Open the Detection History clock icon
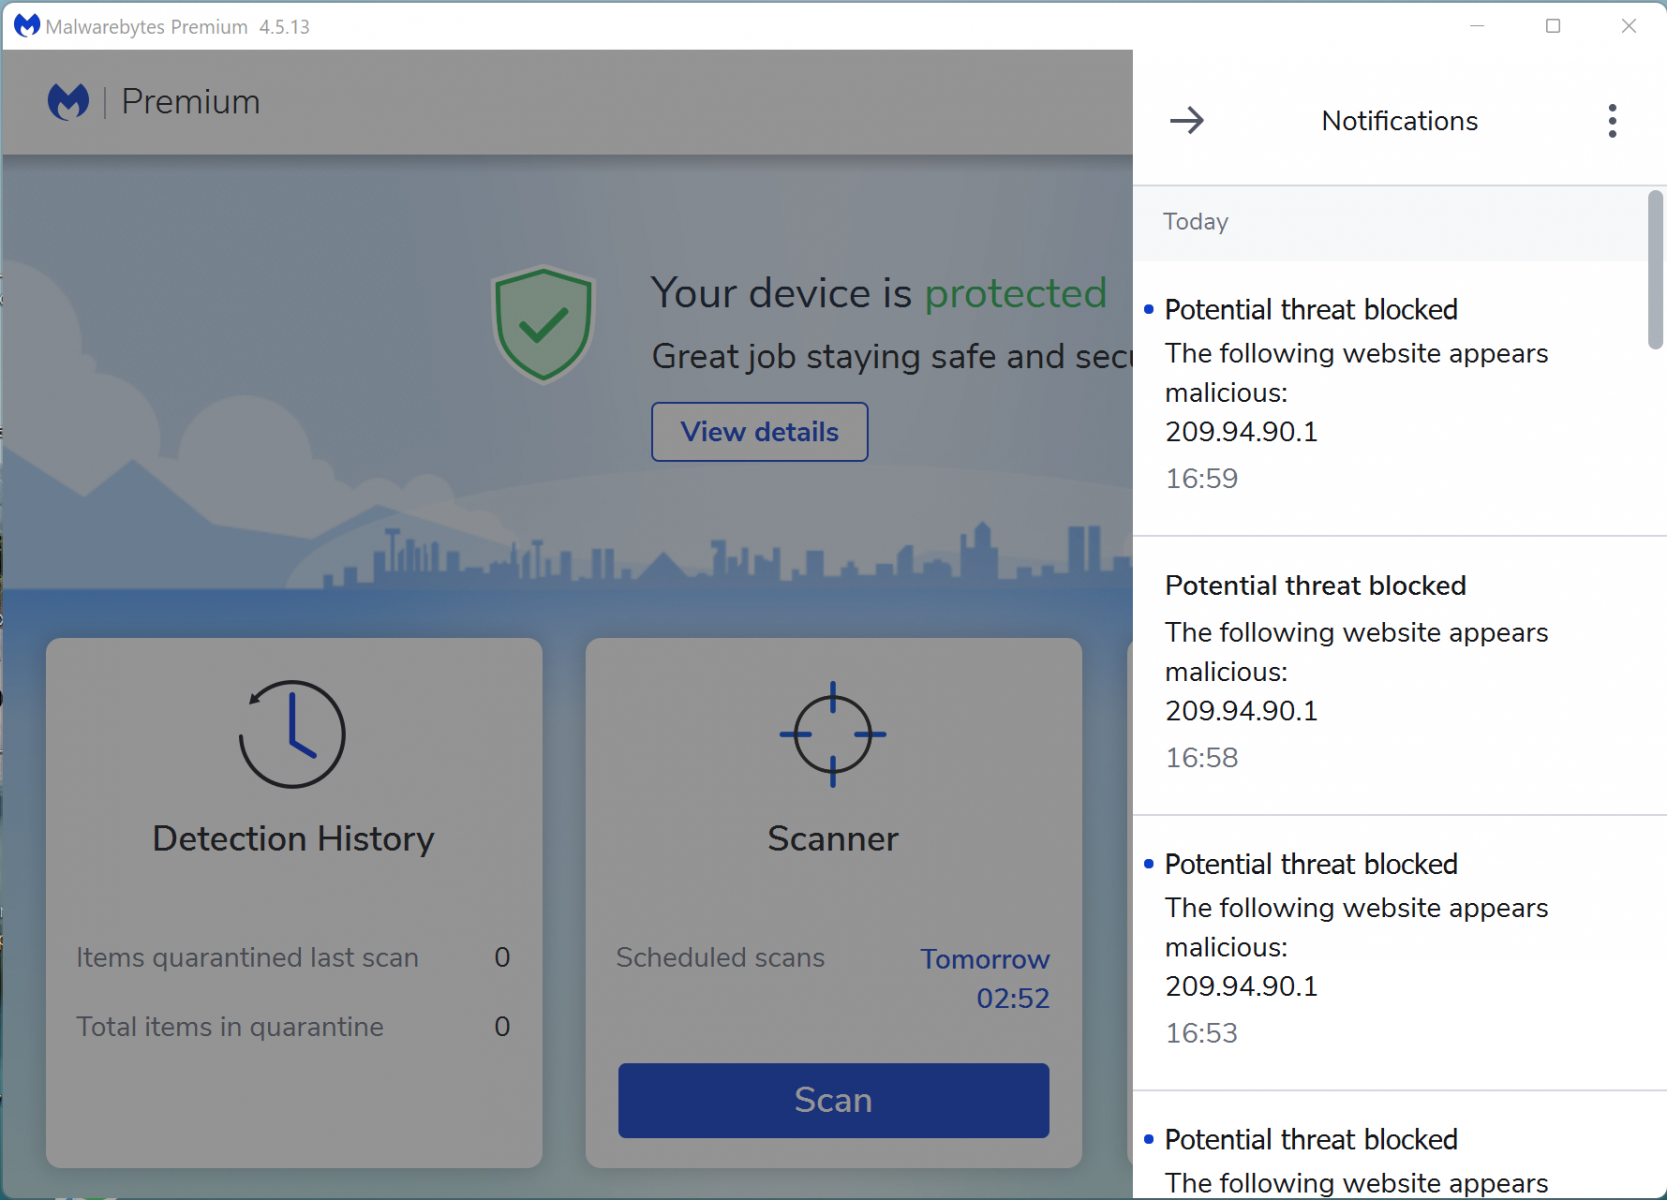The height and width of the screenshot is (1200, 1667). click(292, 734)
